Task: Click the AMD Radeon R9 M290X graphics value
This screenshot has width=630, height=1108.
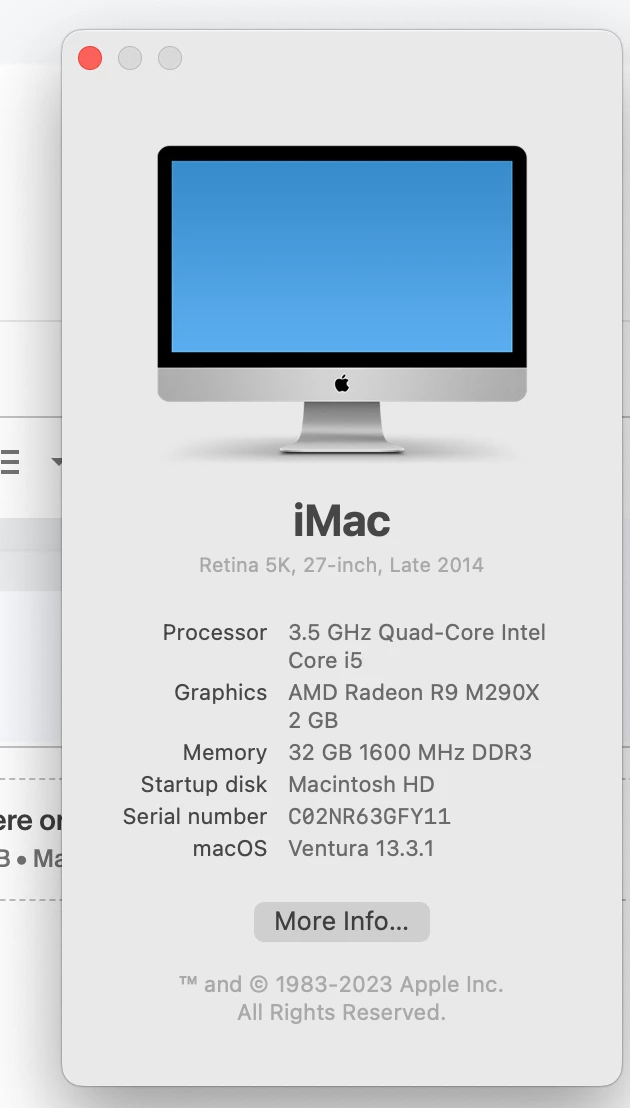Action: click(414, 706)
